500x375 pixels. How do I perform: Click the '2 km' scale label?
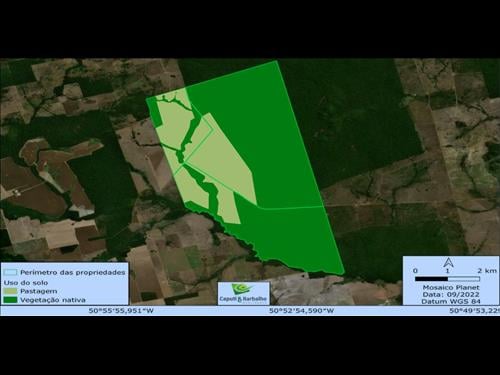(x=487, y=271)
